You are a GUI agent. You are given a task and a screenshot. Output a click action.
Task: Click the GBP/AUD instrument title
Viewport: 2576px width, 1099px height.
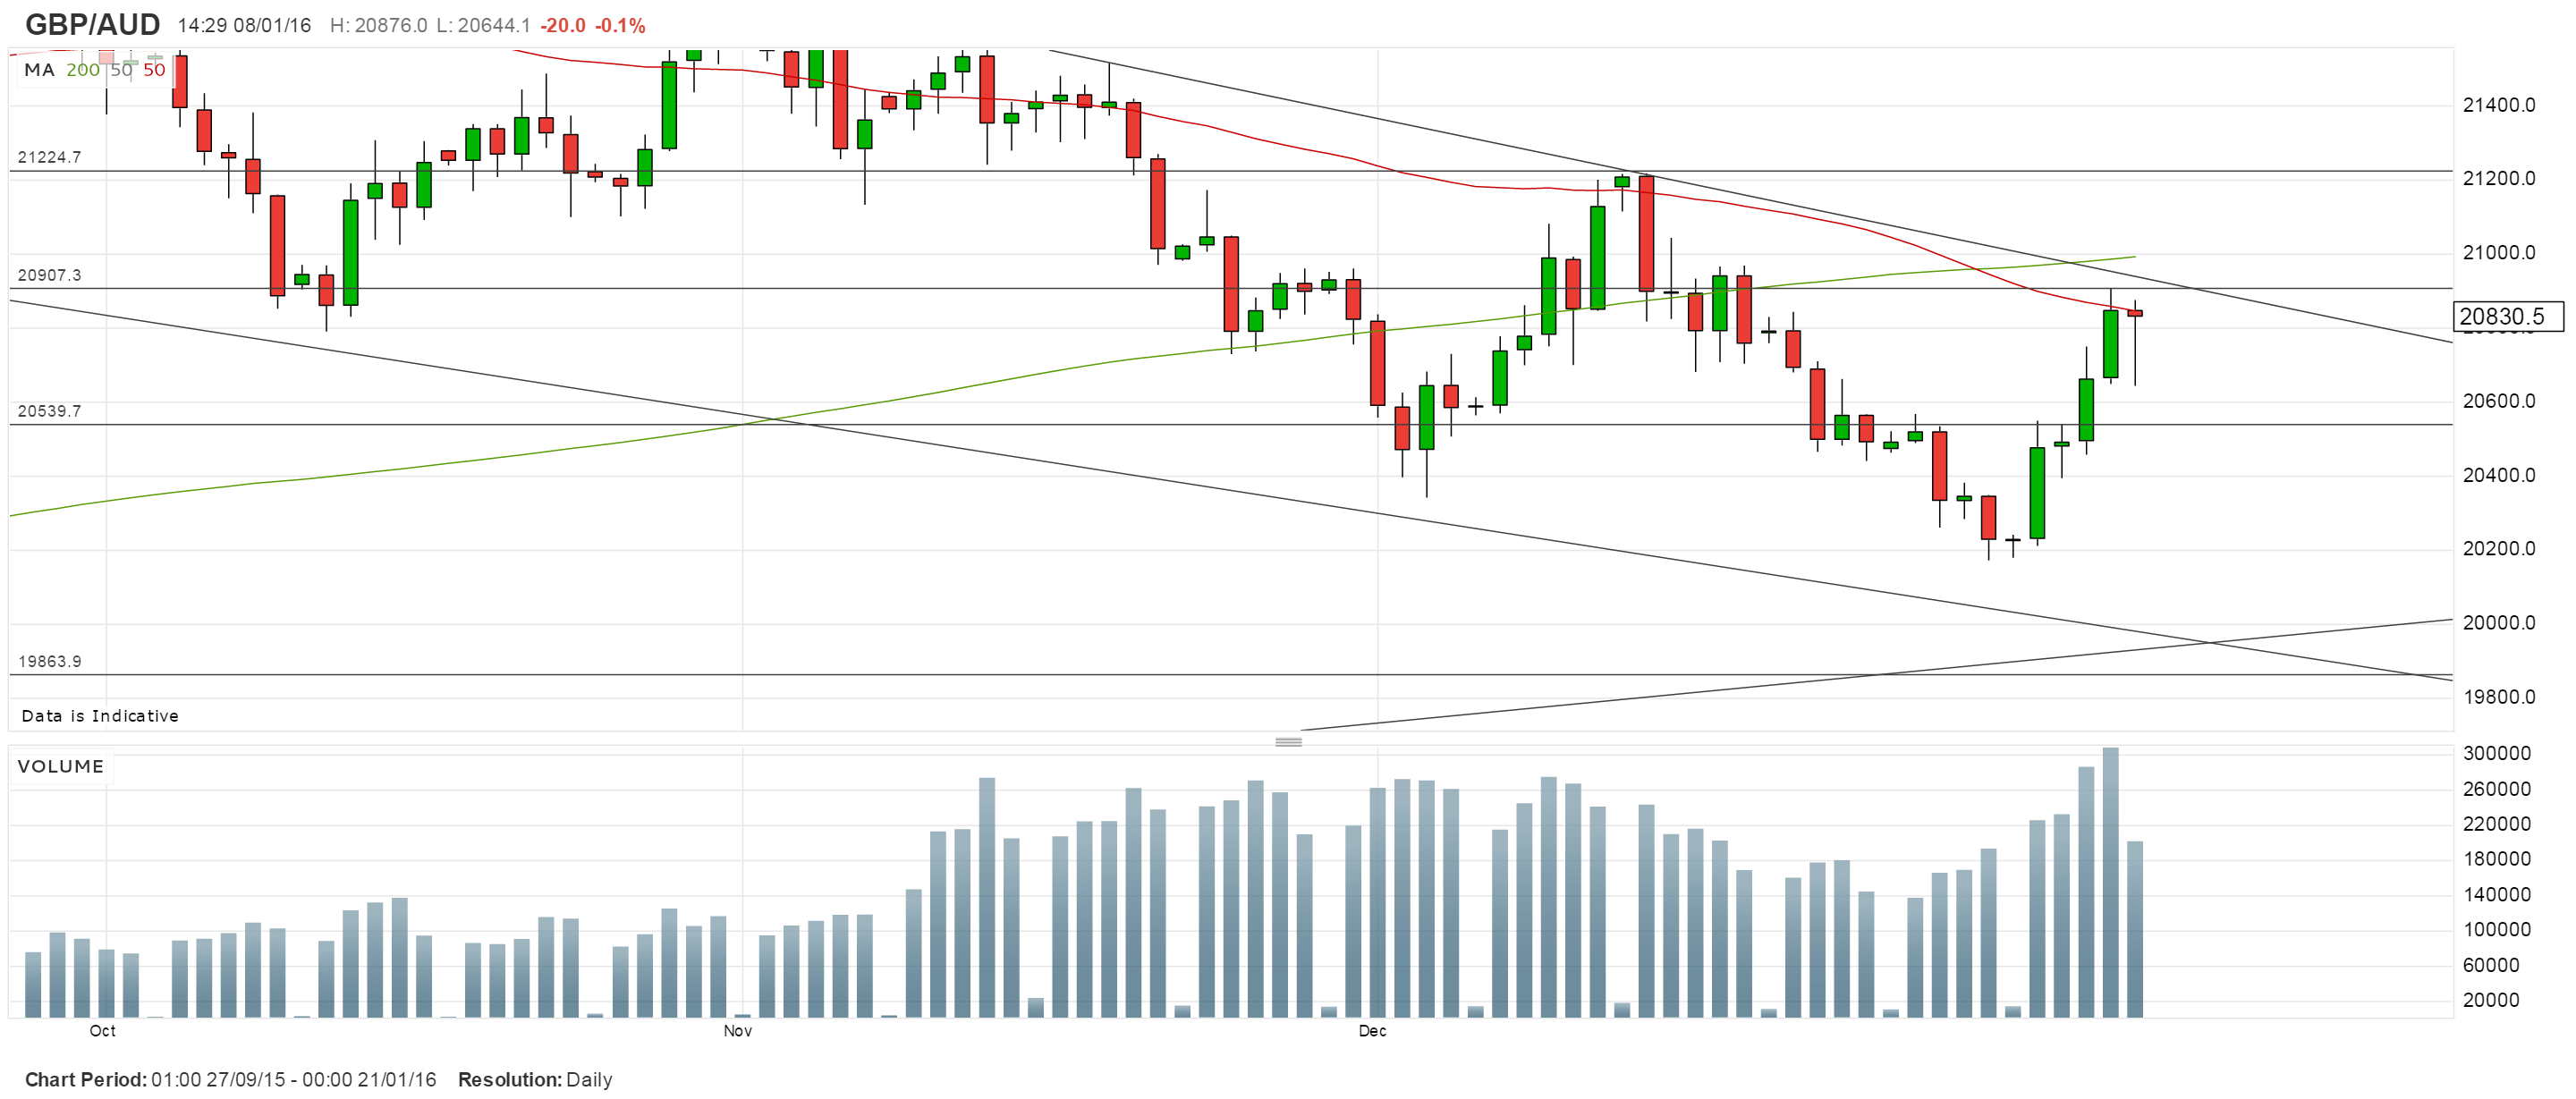click(x=92, y=24)
